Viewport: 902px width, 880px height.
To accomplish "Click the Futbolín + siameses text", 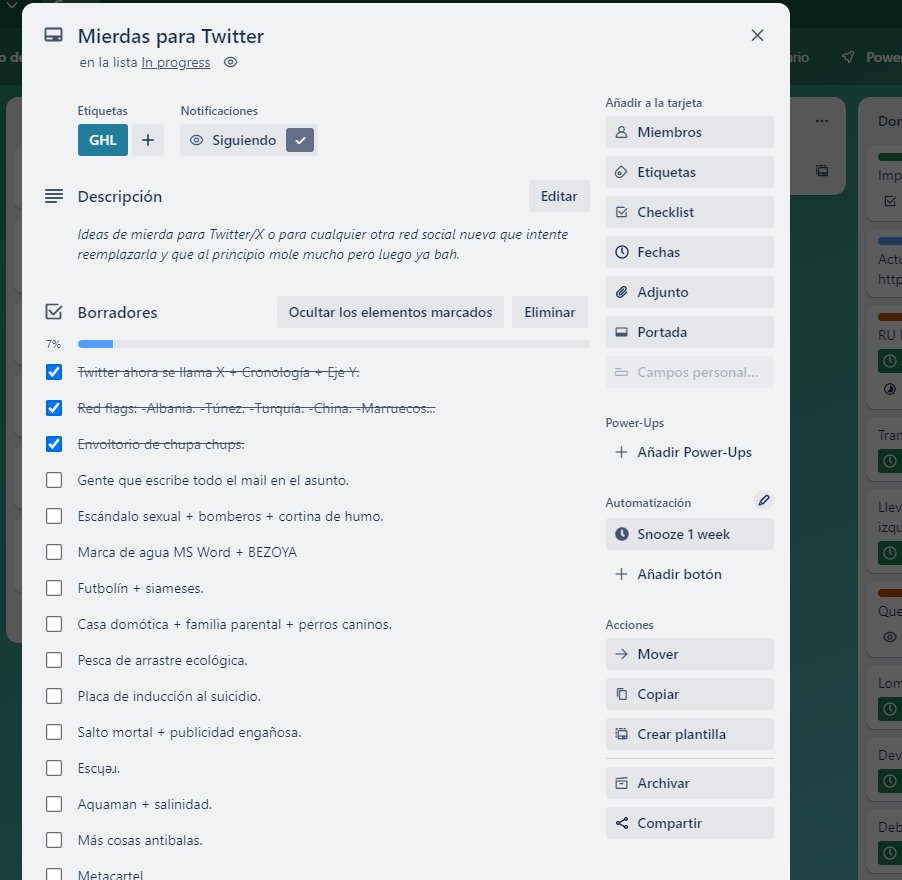I will click(140, 588).
